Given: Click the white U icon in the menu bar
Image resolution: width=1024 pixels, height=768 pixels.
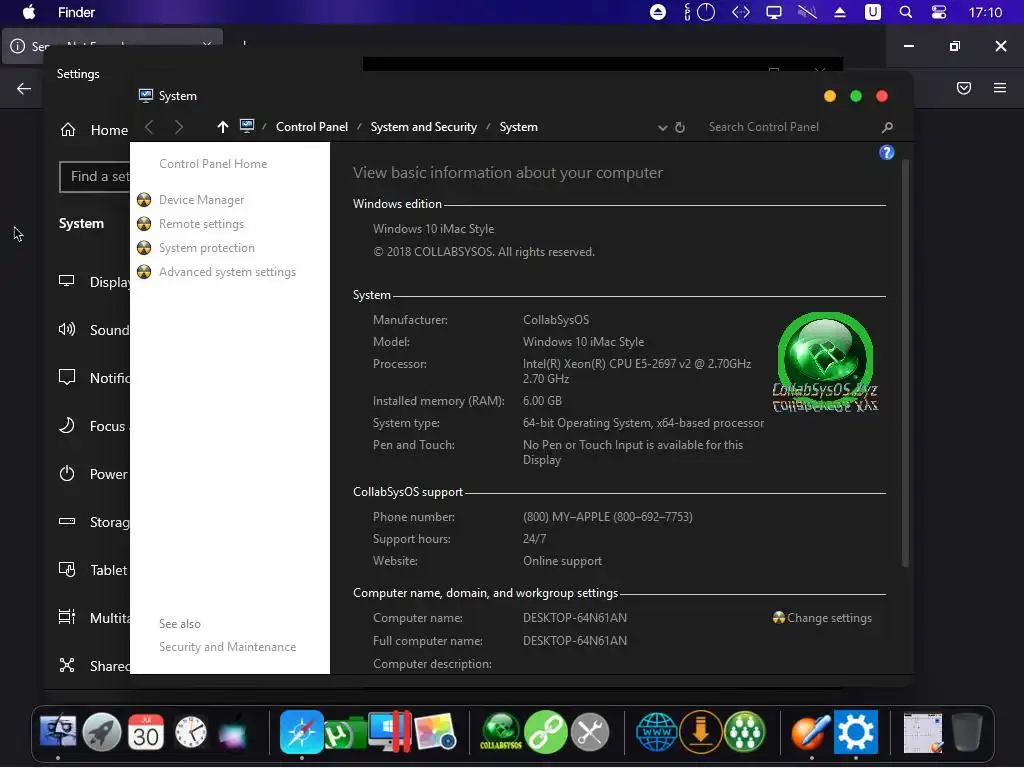Looking at the screenshot, I should (x=872, y=12).
